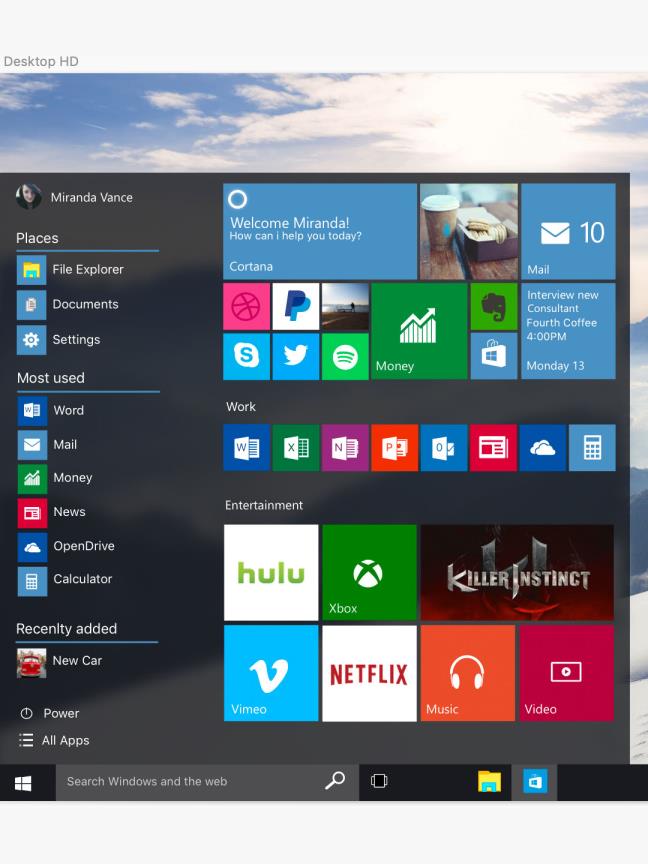Open the coffee photo tile
Screen dimensions: 648x864
[x=469, y=231]
